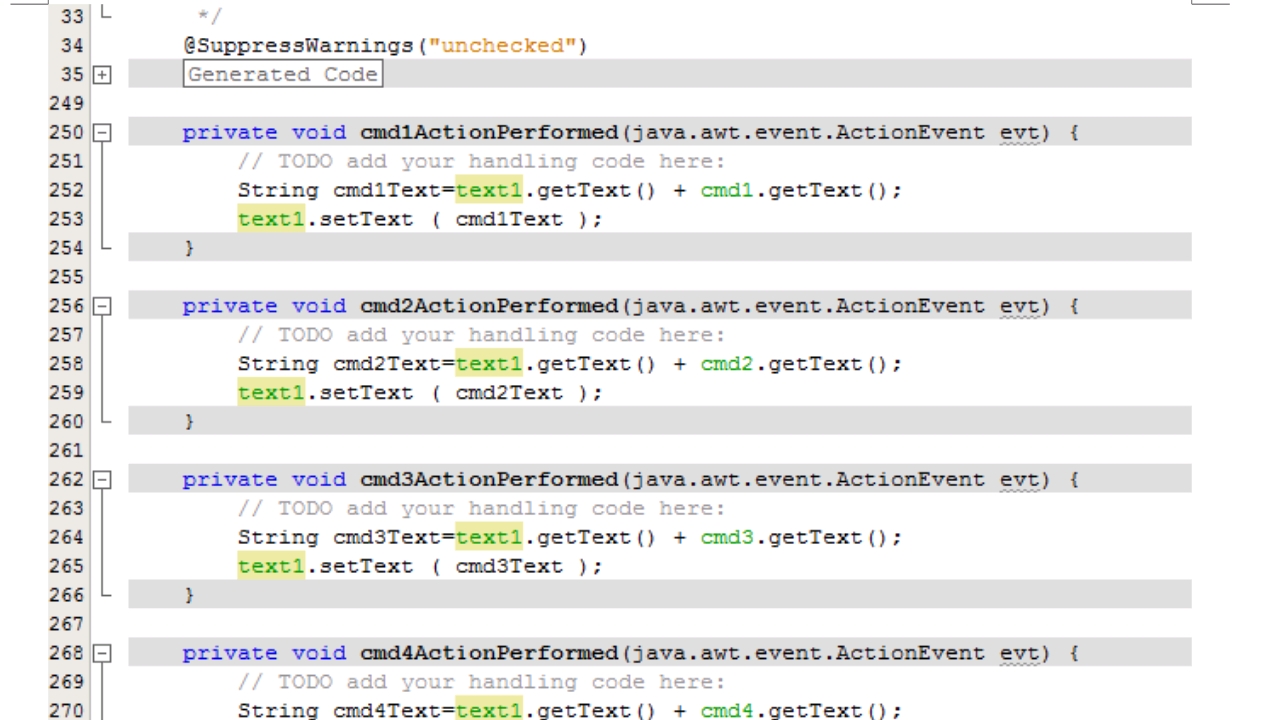Click cmd1Text inside setText on line 253
This screenshot has height=720, width=1280.
pyautogui.click(x=509, y=219)
